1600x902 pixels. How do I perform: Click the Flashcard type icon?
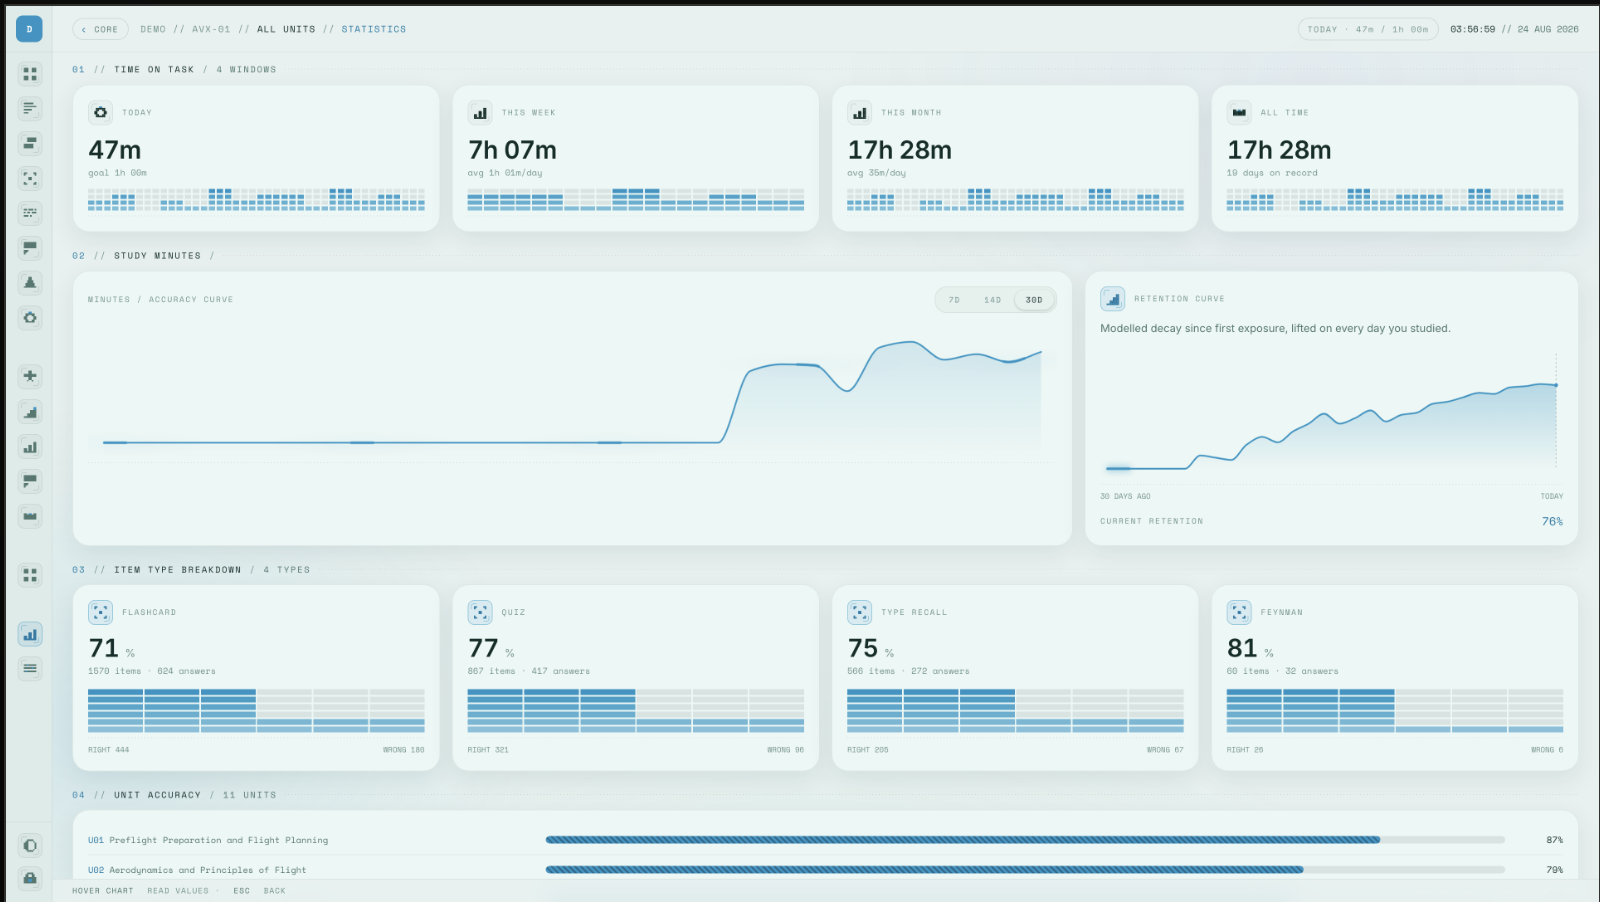click(x=101, y=612)
